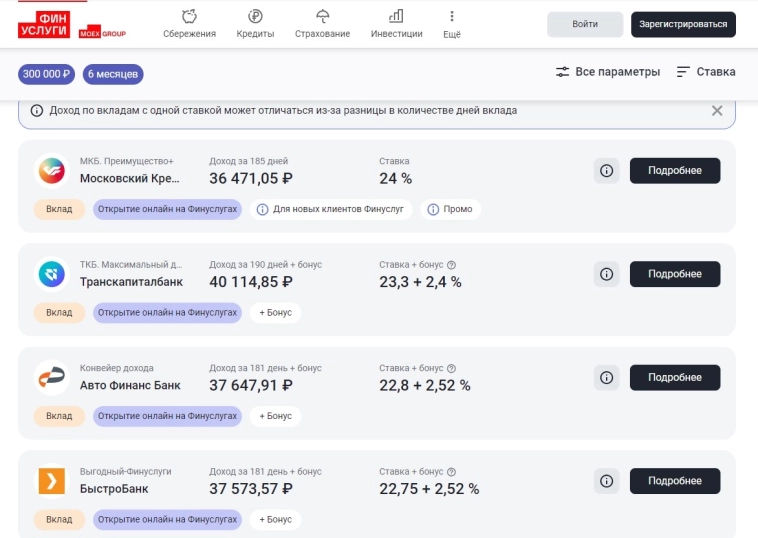Screen dimensions: 758x538
Task: Click info icon for Московский Кредитный deposit
Action: tap(606, 171)
